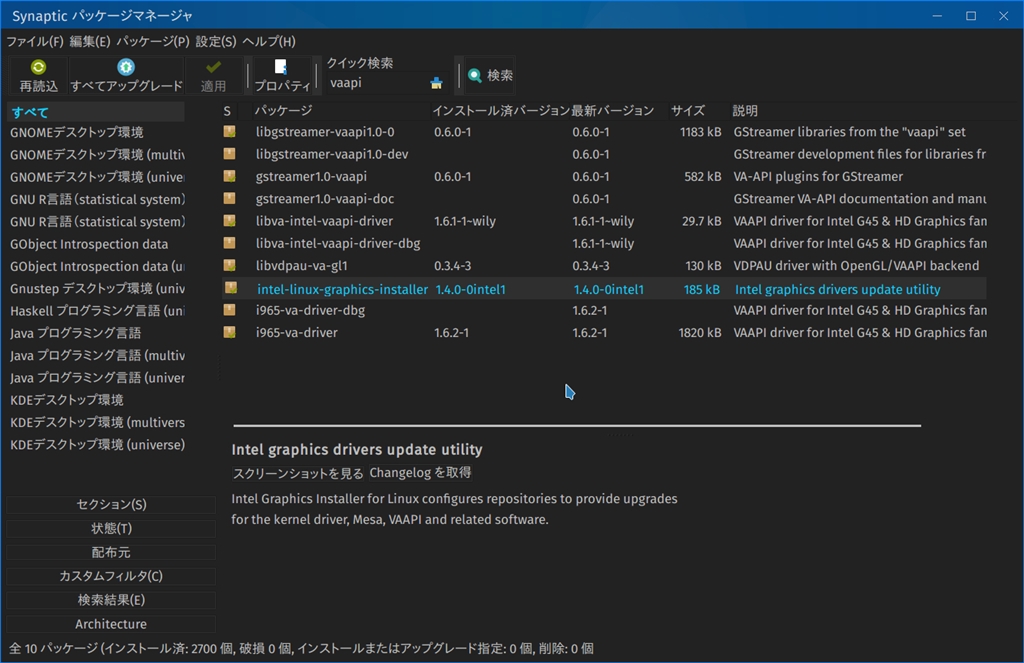Open the 設定(S) menu
Viewport: 1024px width, 663px height.
[x=216, y=42]
